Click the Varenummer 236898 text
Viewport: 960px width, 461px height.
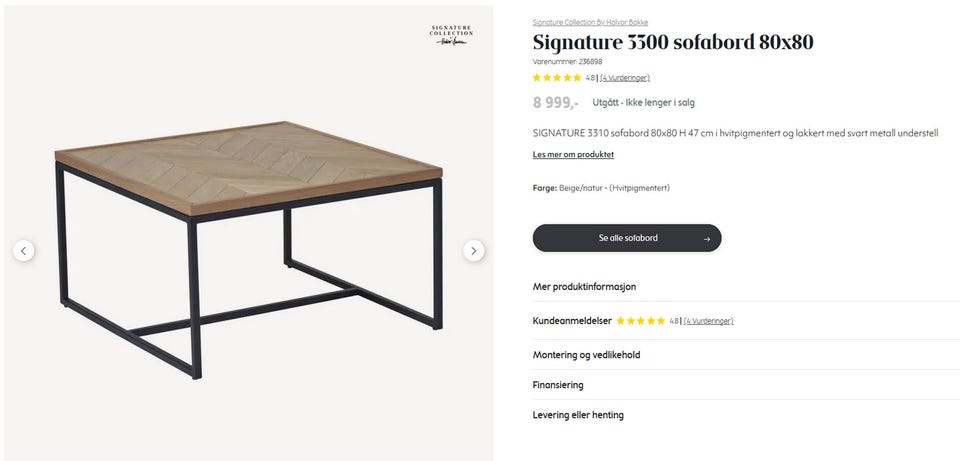click(567, 62)
